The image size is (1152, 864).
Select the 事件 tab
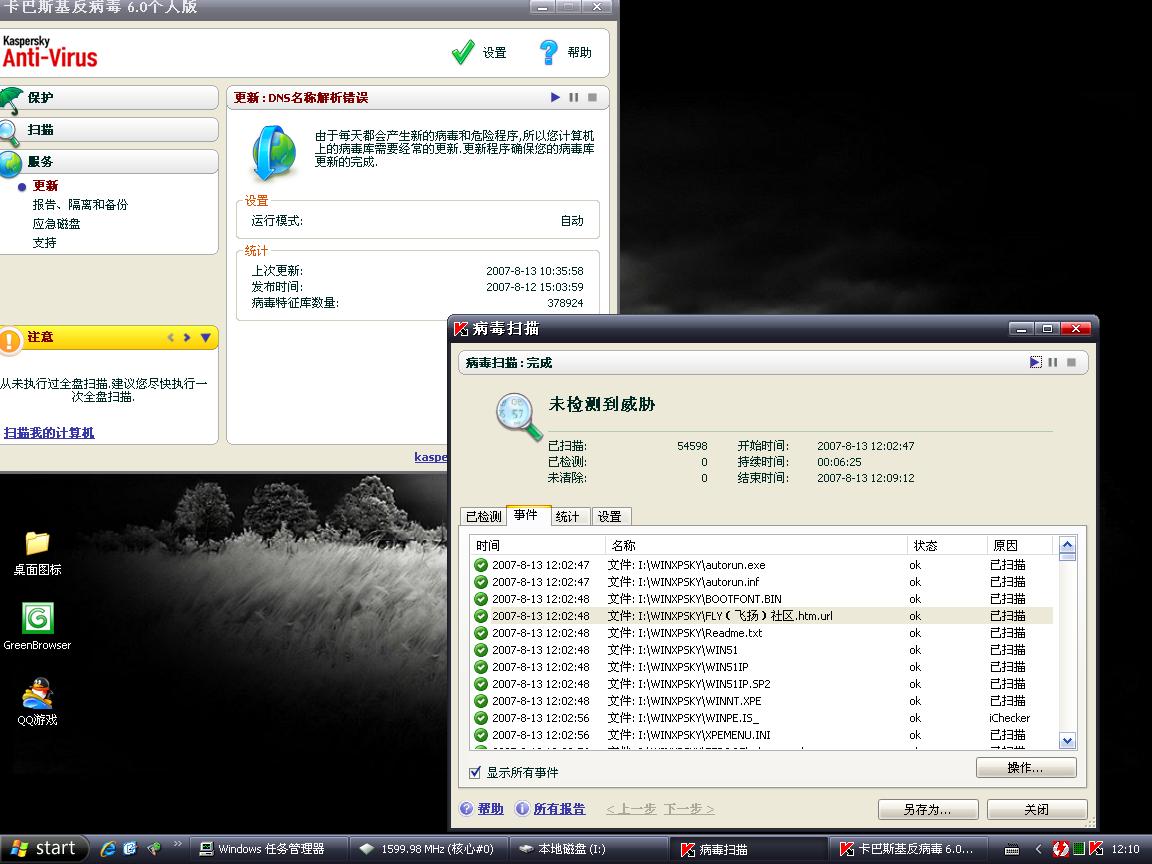tap(526, 515)
